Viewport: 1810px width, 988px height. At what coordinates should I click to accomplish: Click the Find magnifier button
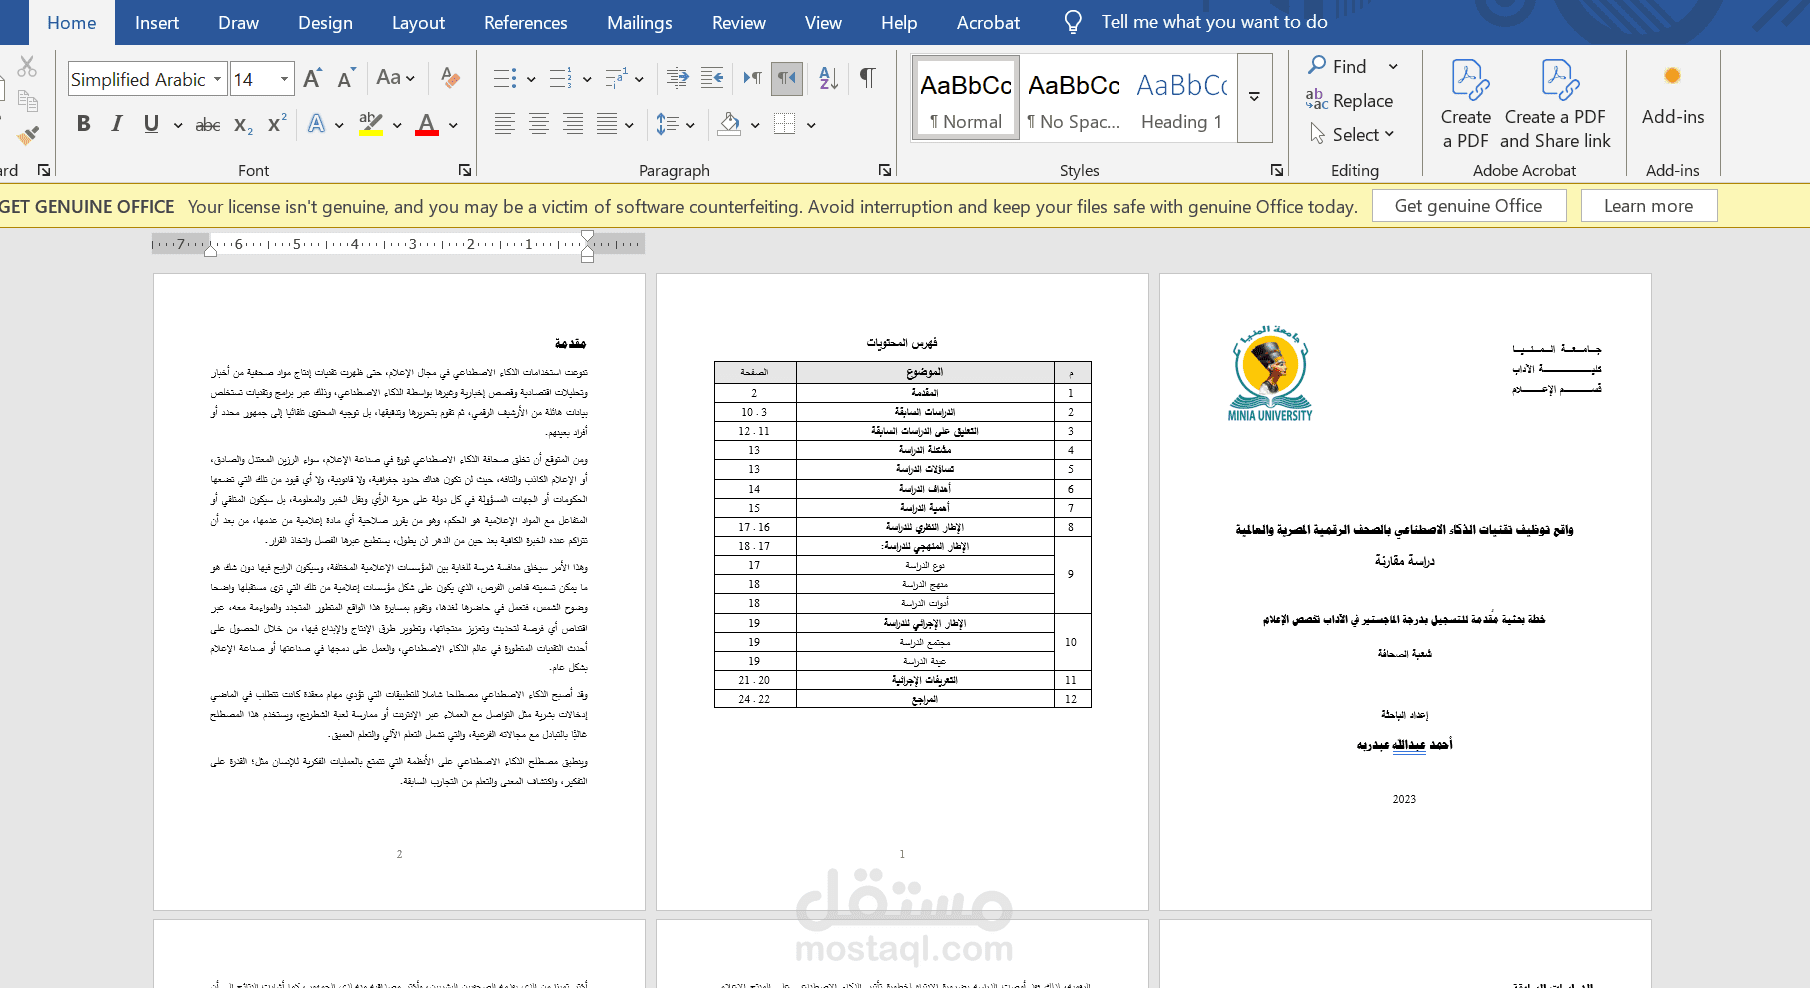(1338, 66)
